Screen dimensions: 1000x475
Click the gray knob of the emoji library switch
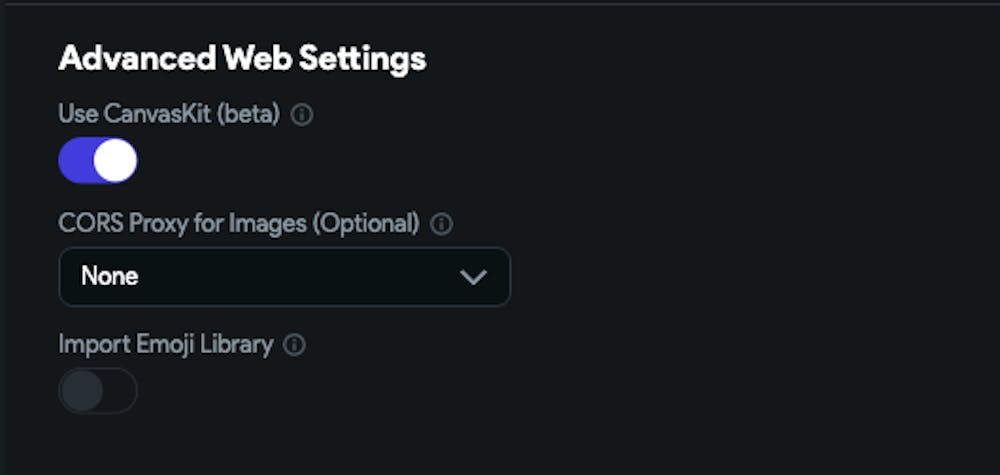coord(81,390)
